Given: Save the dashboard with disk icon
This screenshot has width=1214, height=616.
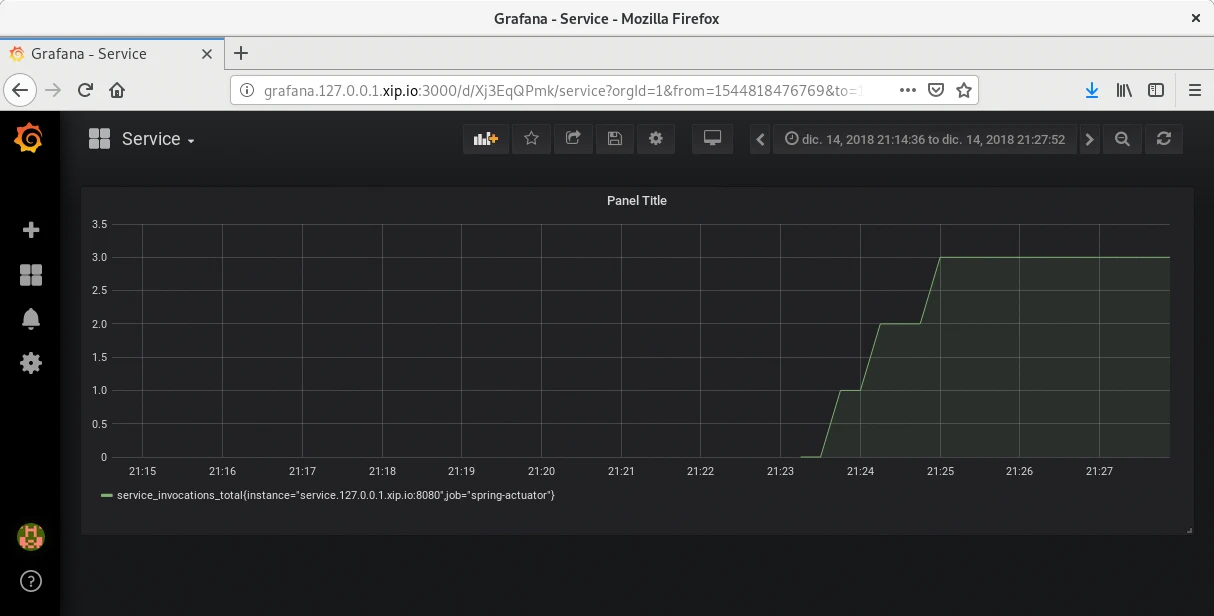Looking at the screenshot, I should (x=614, y=139).
